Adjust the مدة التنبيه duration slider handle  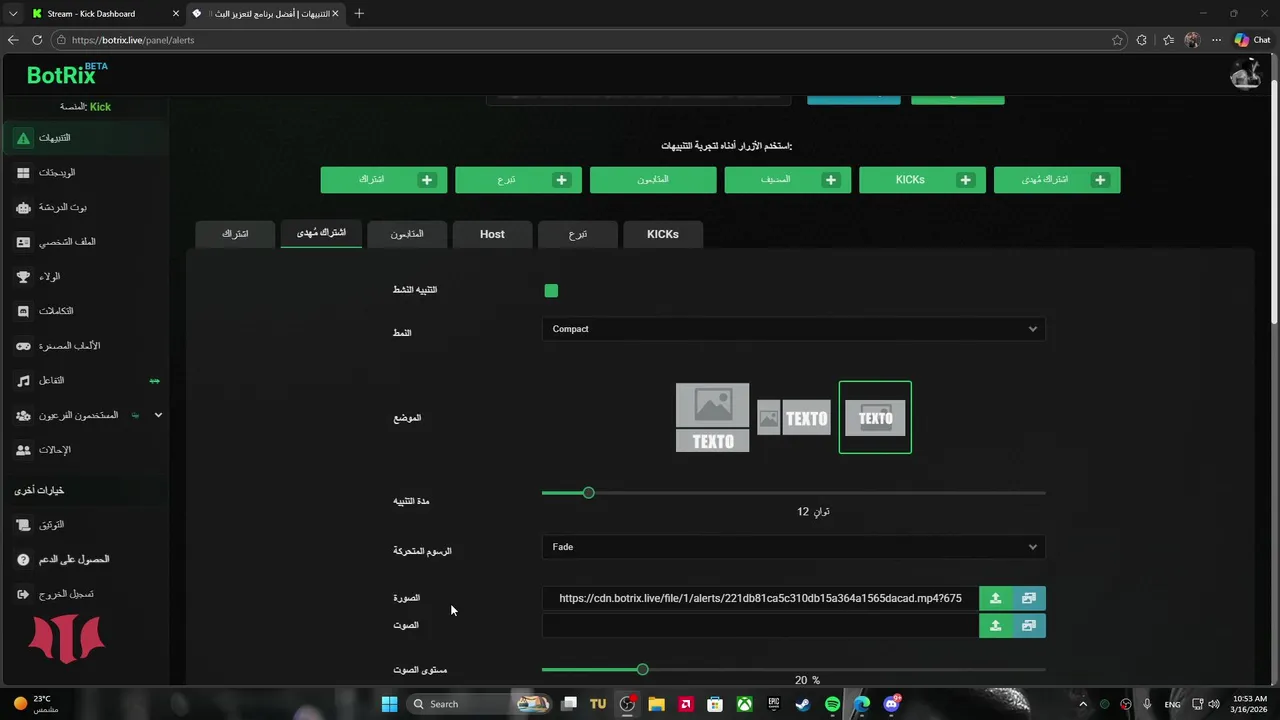point(588,493)
